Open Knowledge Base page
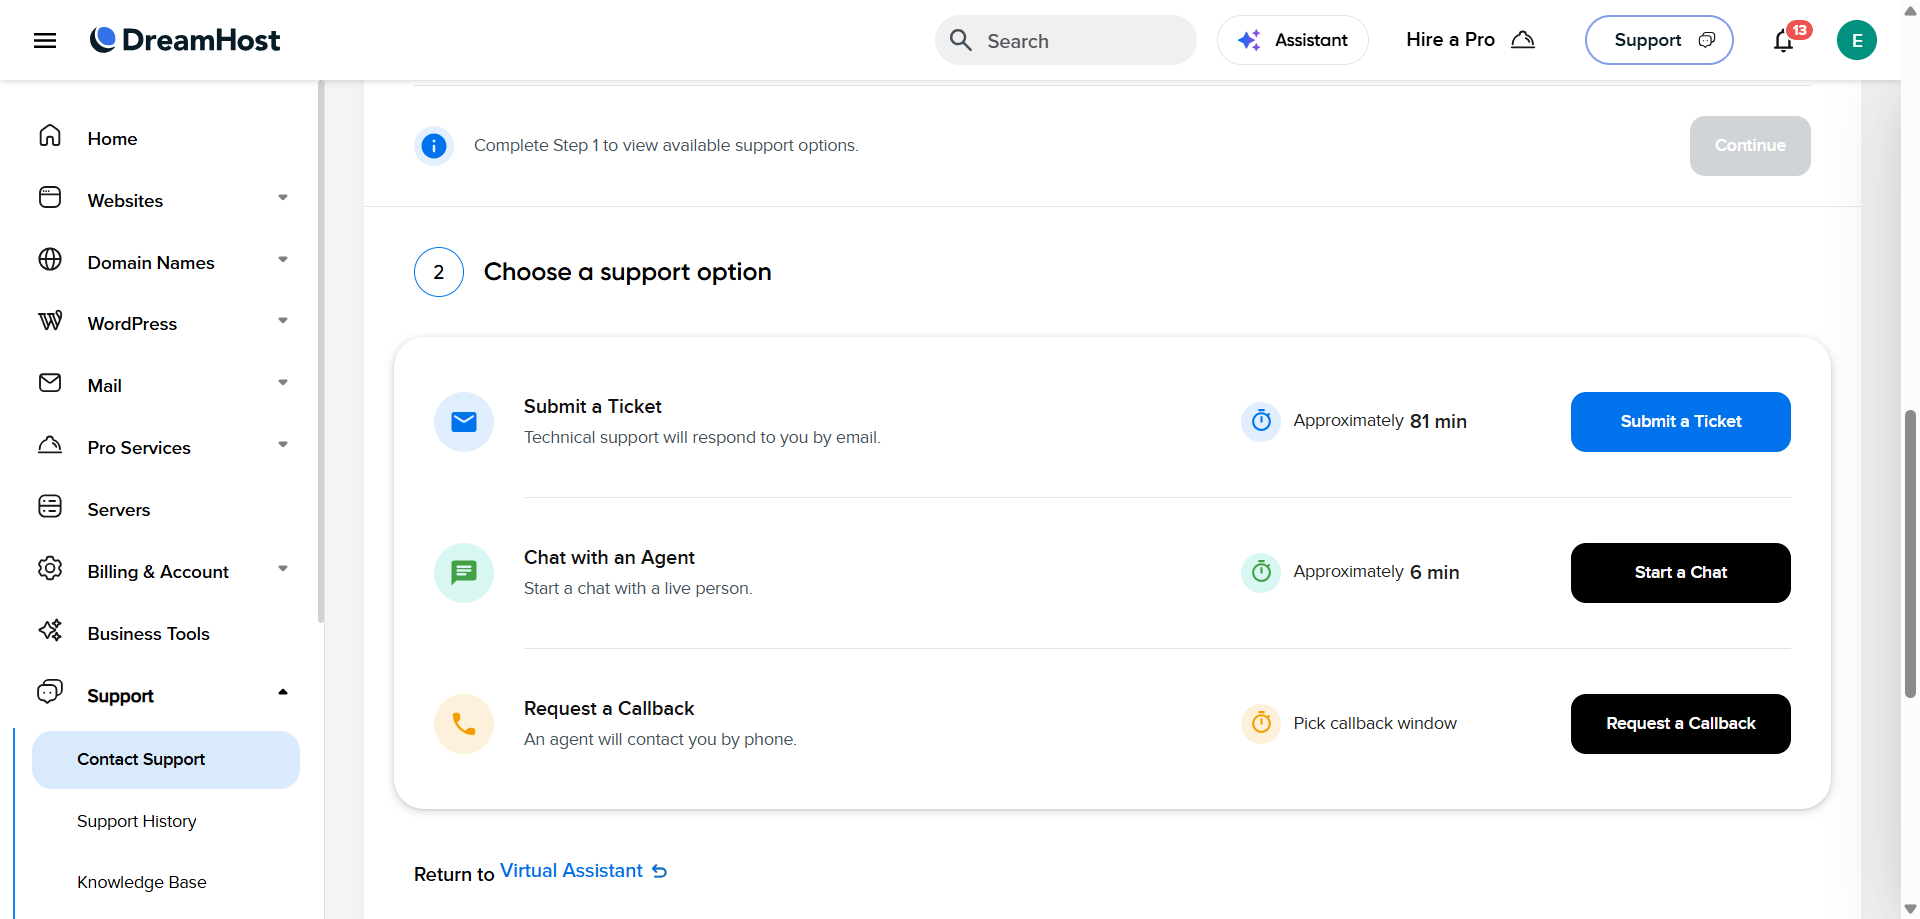 pyautogui.click(x=142, y=882)
